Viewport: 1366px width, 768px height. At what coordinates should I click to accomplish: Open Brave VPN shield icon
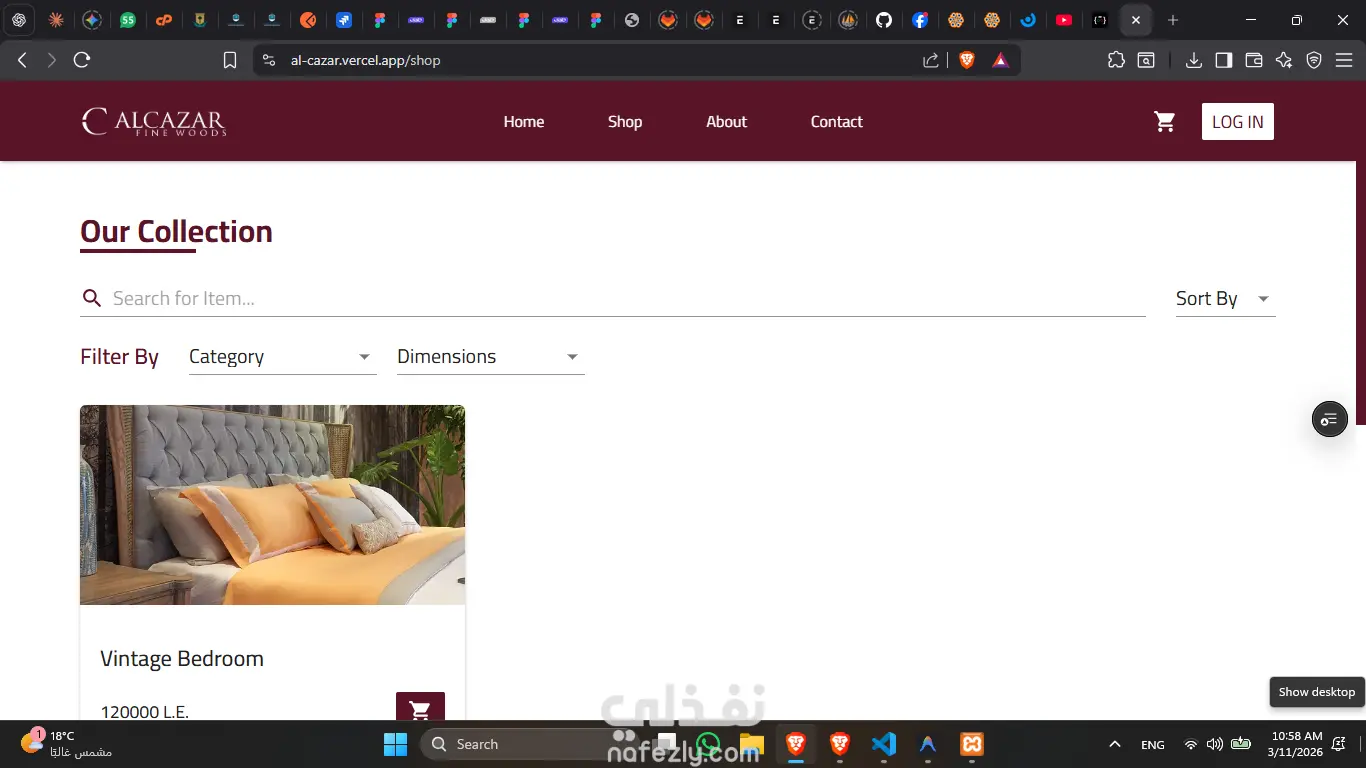click(x=1314, y=60)
